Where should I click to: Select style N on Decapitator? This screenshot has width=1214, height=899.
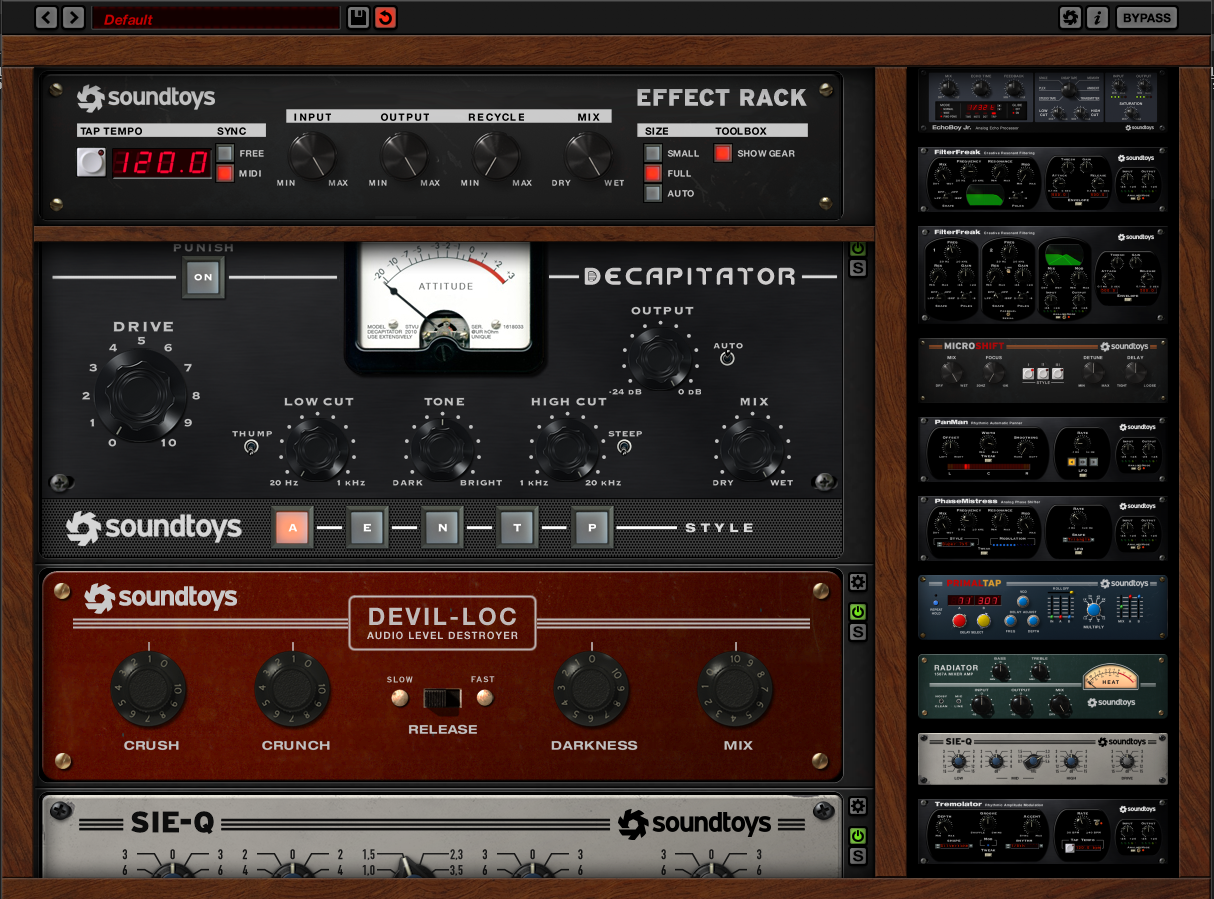(442, 527)
